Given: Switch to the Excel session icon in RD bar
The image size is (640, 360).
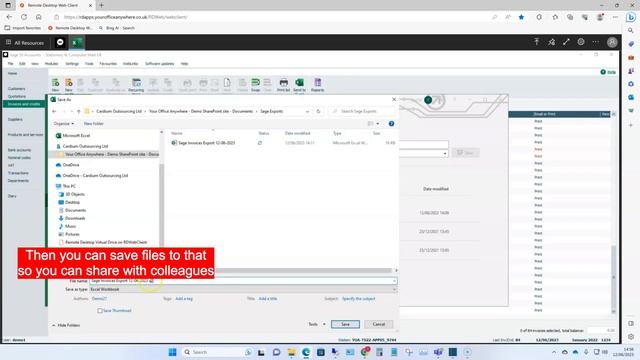Looking at the screenshot, I should coord(76,42).
